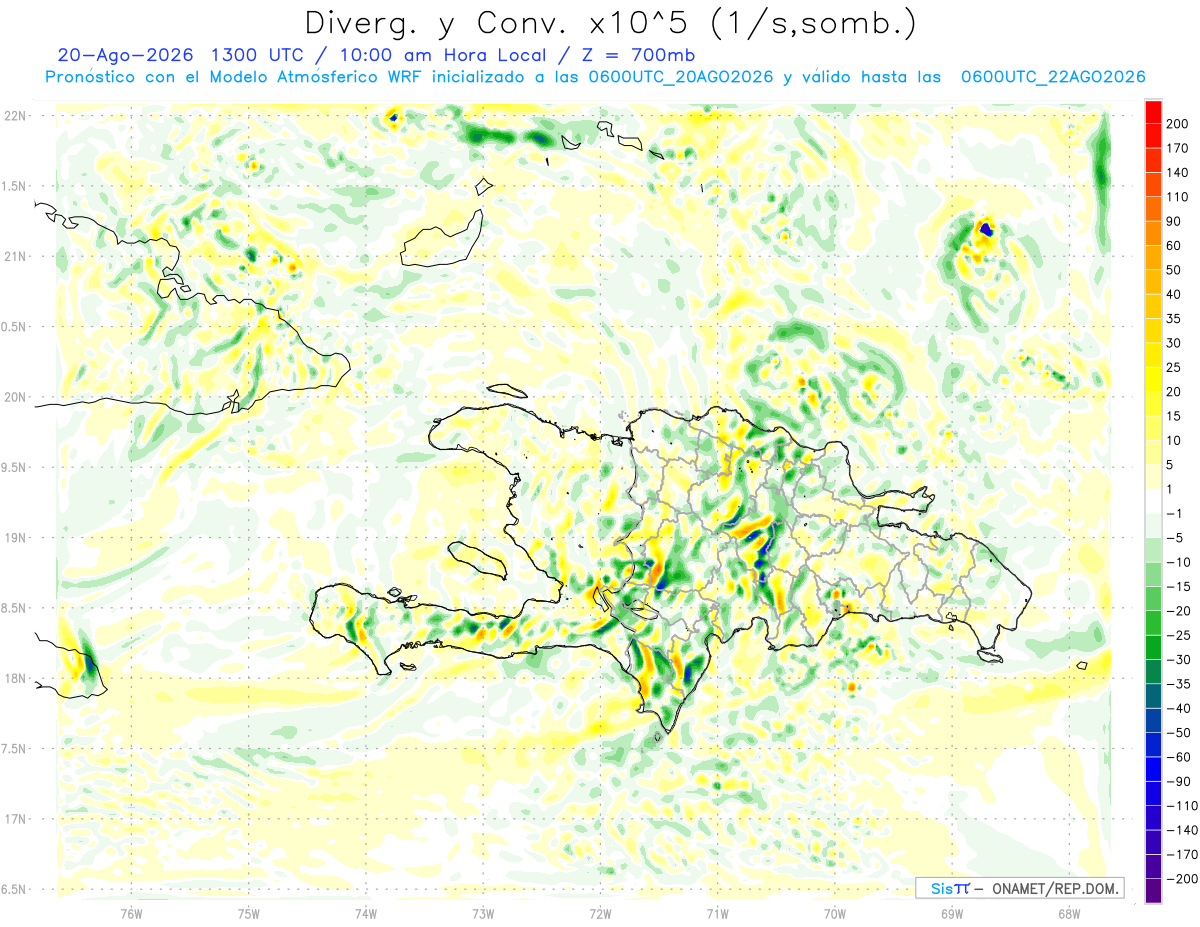The height and width of the screenshot is (927, 1200).
Task: Click the '-5' value on the color scale
Action: pos(1177,538)
